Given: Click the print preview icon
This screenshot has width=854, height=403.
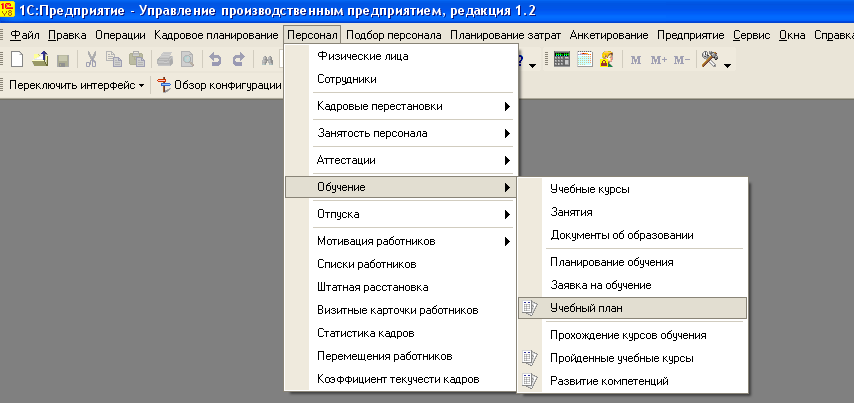Looking at the screenshot, I should pos(187,59).
